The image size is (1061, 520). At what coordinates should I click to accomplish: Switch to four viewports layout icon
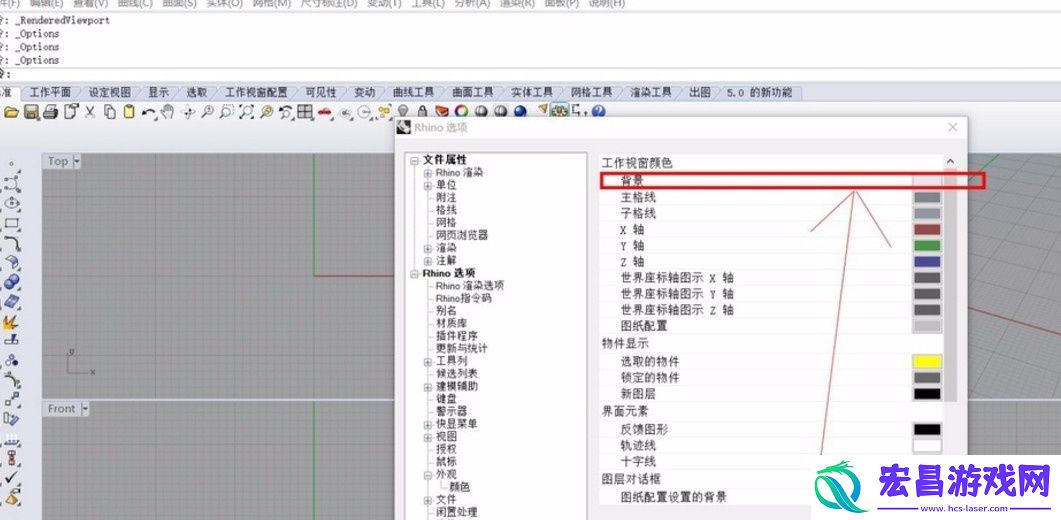305,112
